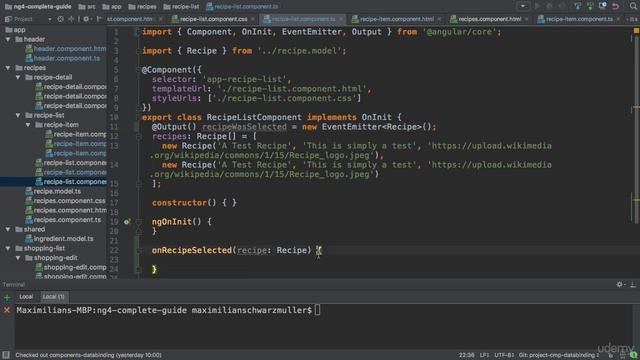This screenshot has height=360, width=640.
Task: Open ingredient.model.ts file
Action: click(x=59, y=239)
